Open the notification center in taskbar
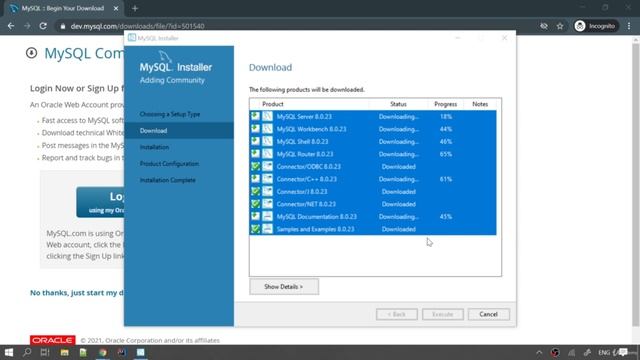This screenshot has width=640, height=360. point(623,352)
